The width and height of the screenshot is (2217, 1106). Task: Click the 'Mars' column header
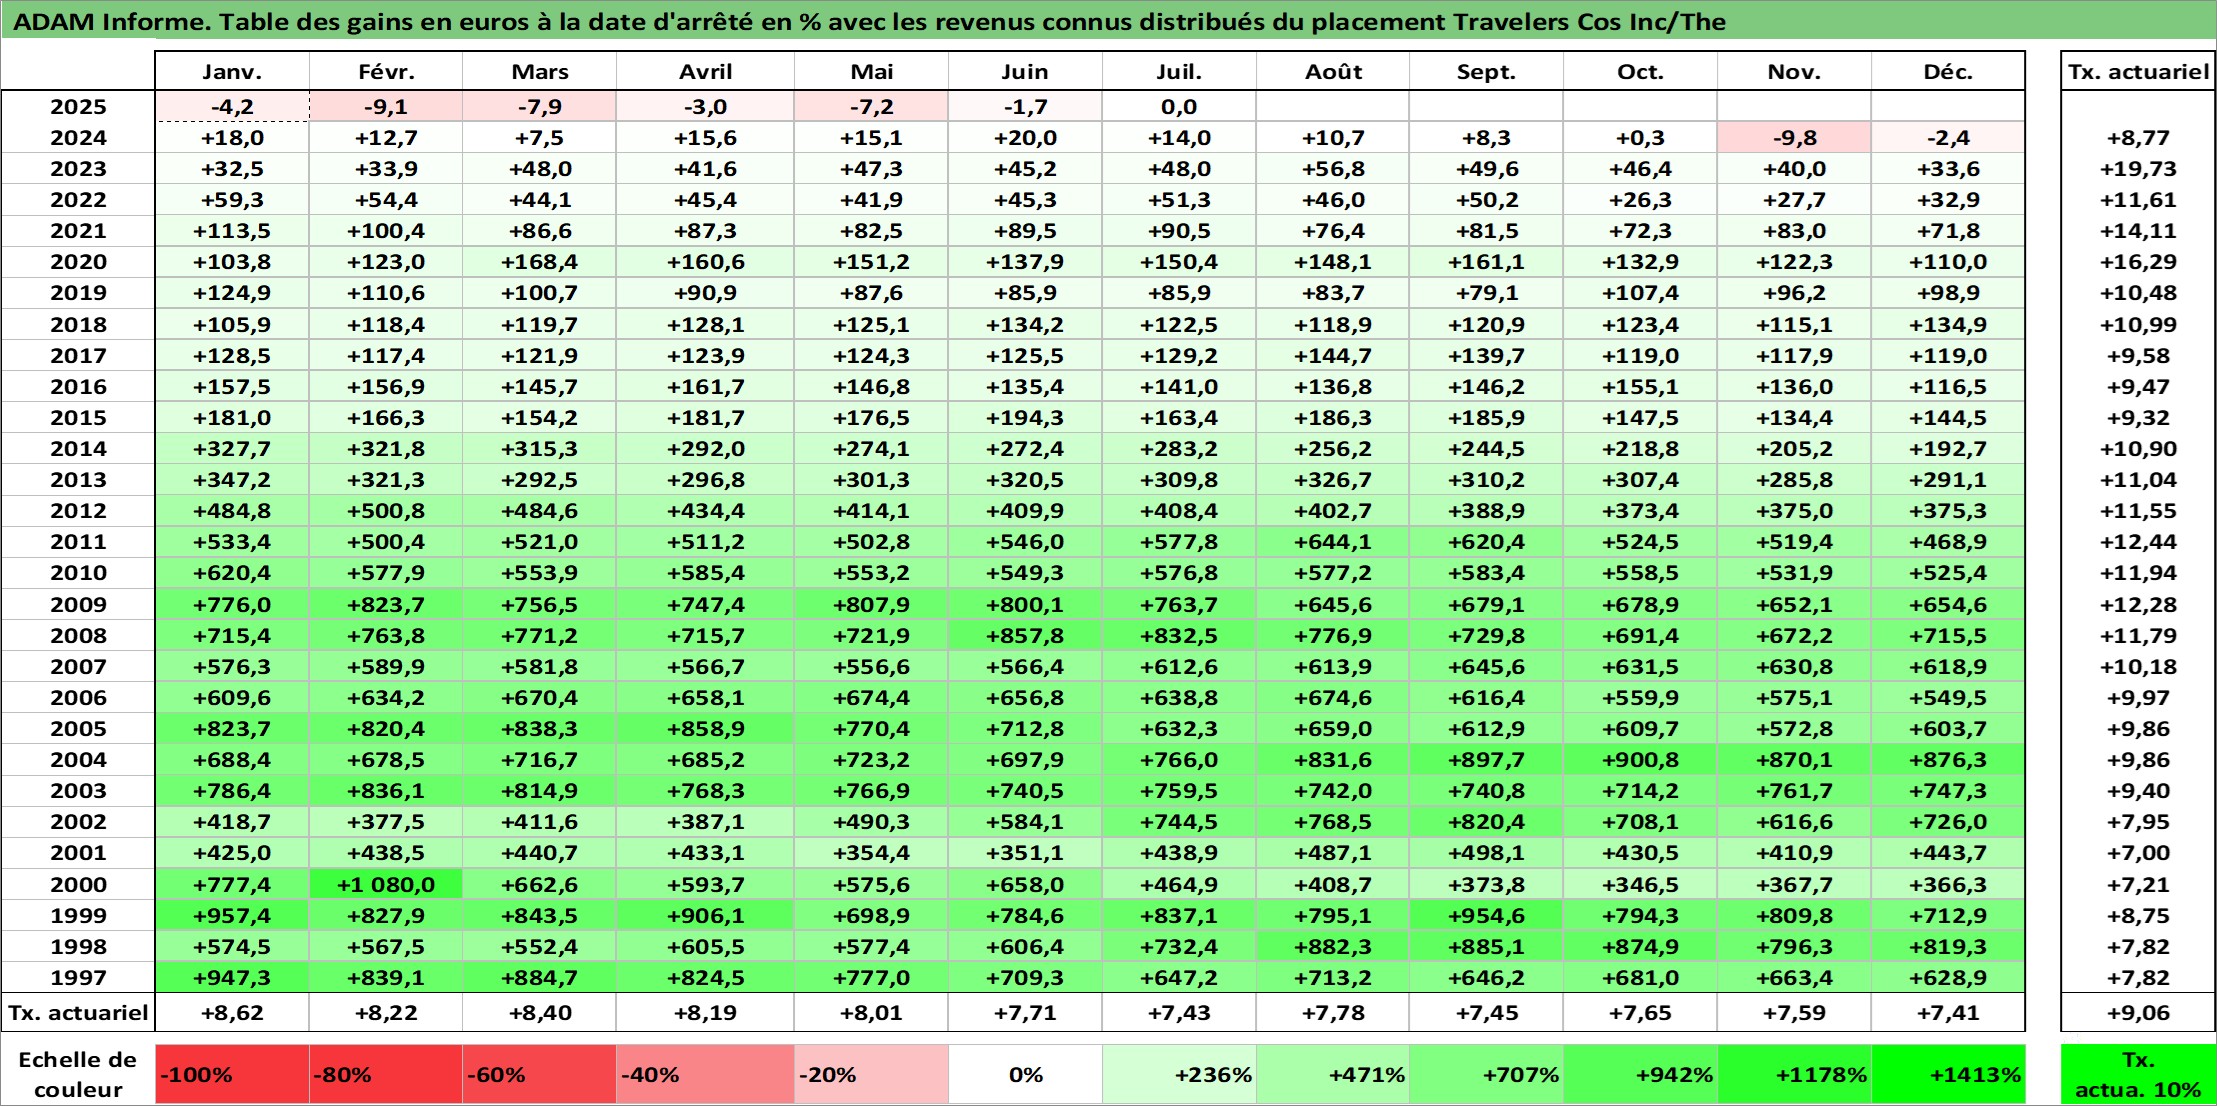[x=539, y=71]
